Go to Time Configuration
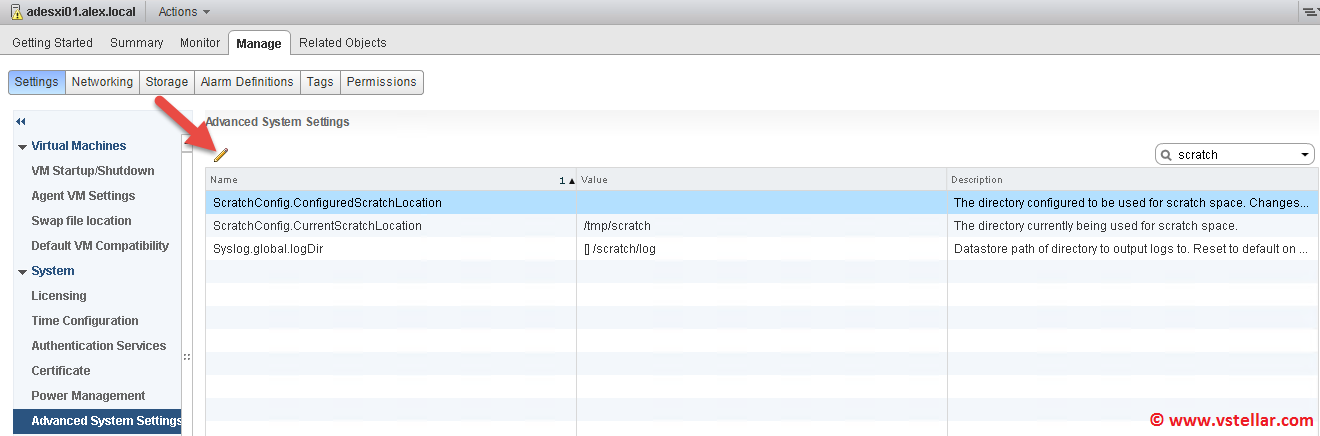Screen dimensions: 1320x436 pos(84,321)
